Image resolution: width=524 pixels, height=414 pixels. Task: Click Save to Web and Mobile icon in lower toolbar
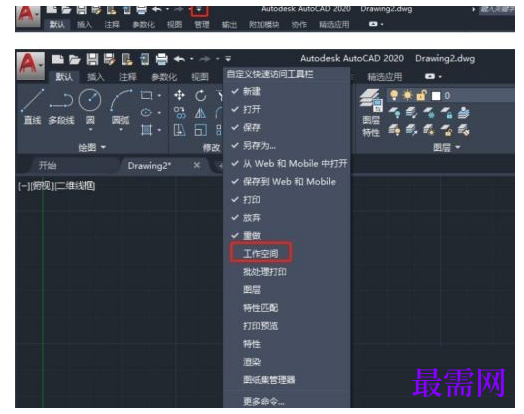tap(144, 59)
